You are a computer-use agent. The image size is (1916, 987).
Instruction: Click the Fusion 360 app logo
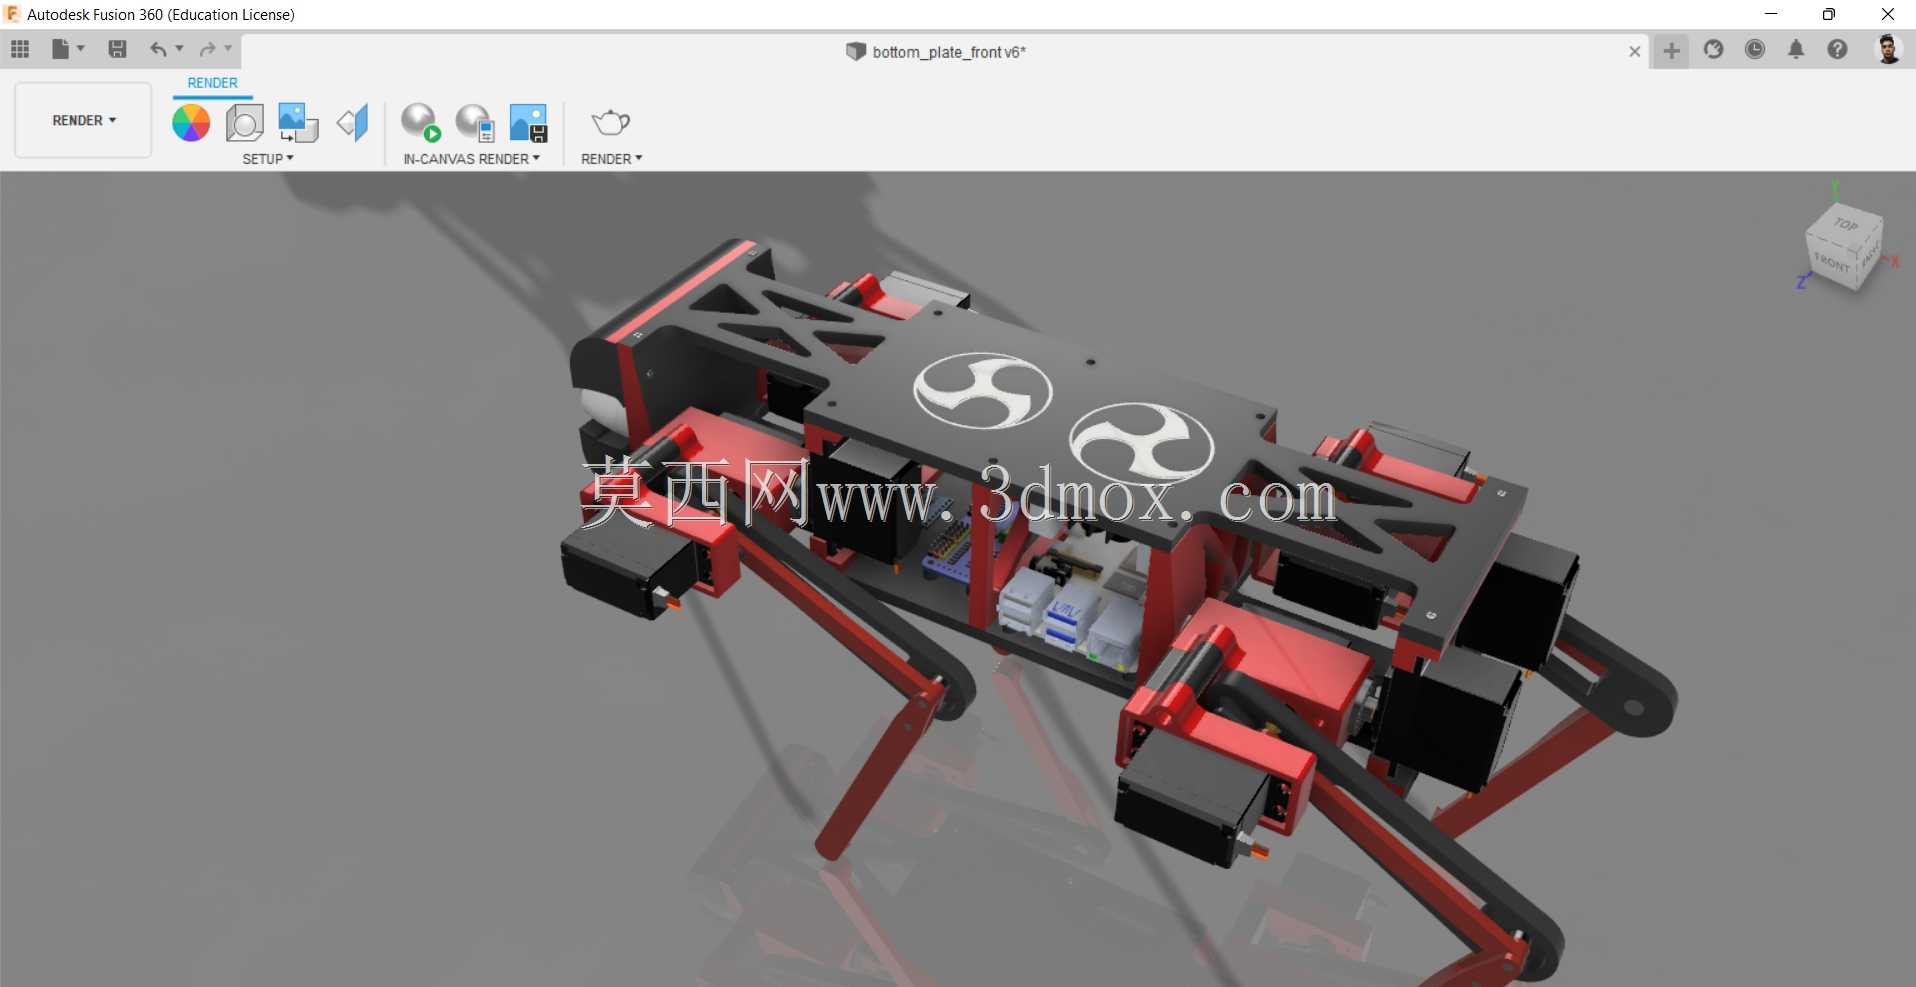[x=12, y=14]
